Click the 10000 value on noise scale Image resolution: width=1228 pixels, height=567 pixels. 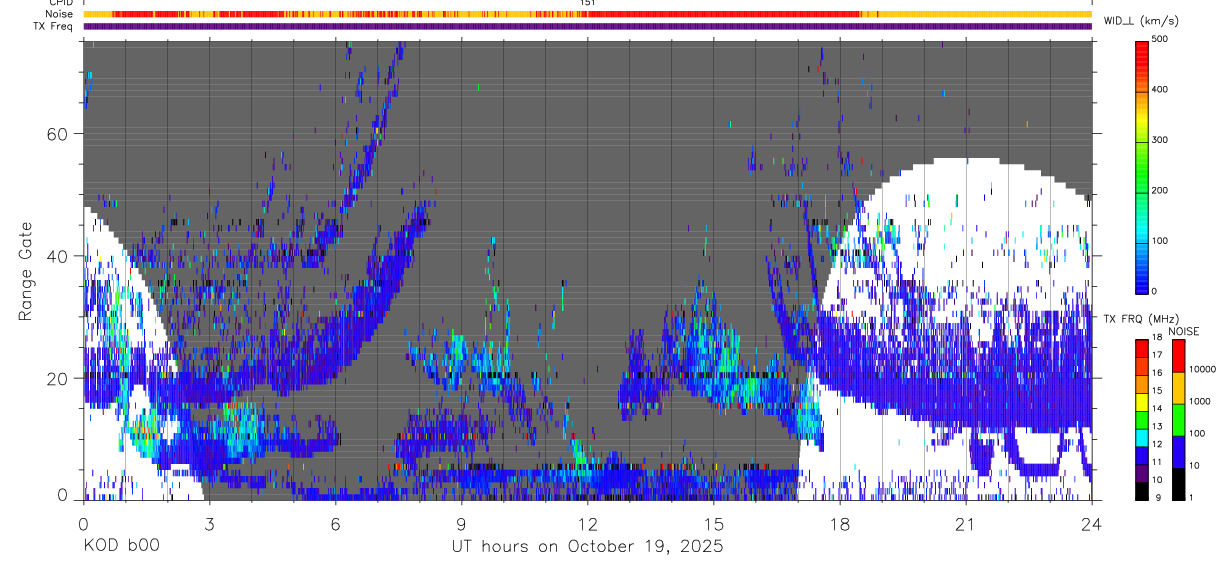(x=1202, y=369)
